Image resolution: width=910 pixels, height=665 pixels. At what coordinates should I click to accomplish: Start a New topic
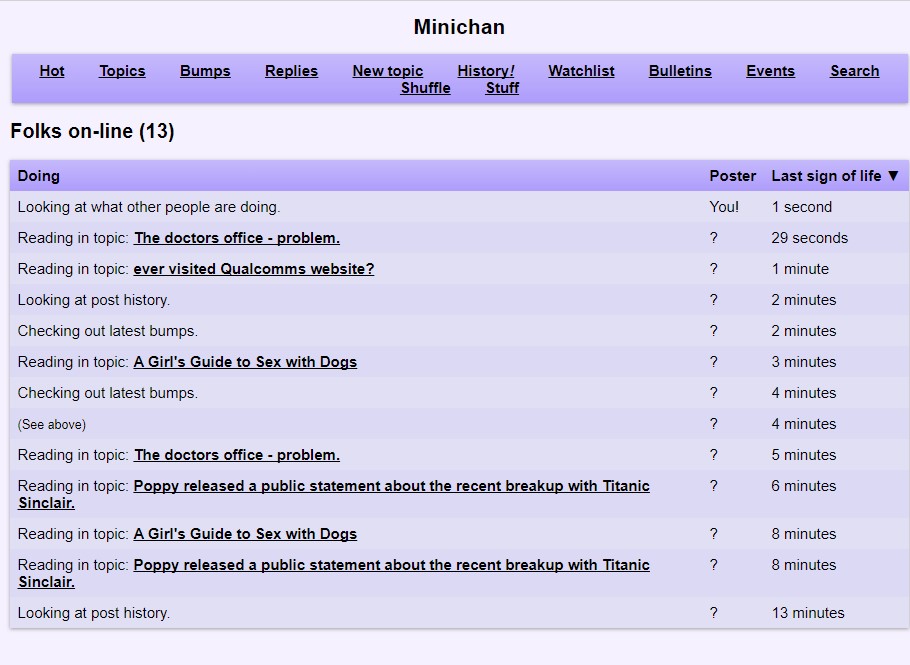point(387,71)
